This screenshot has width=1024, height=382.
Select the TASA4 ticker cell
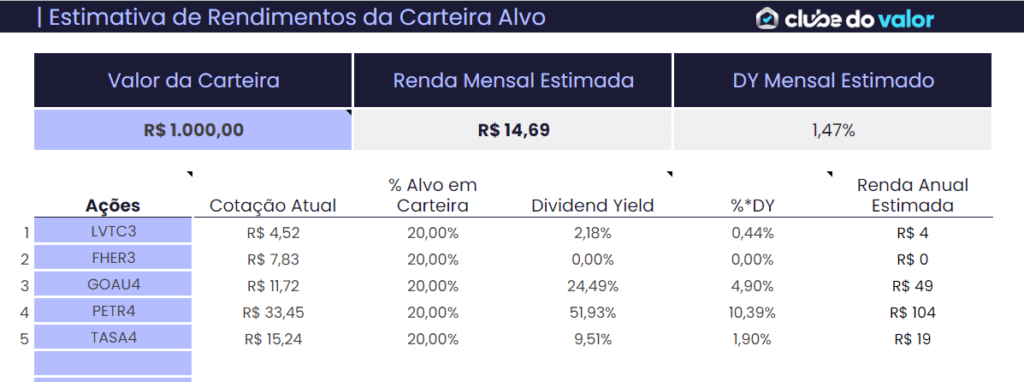(x=113, y=338)
